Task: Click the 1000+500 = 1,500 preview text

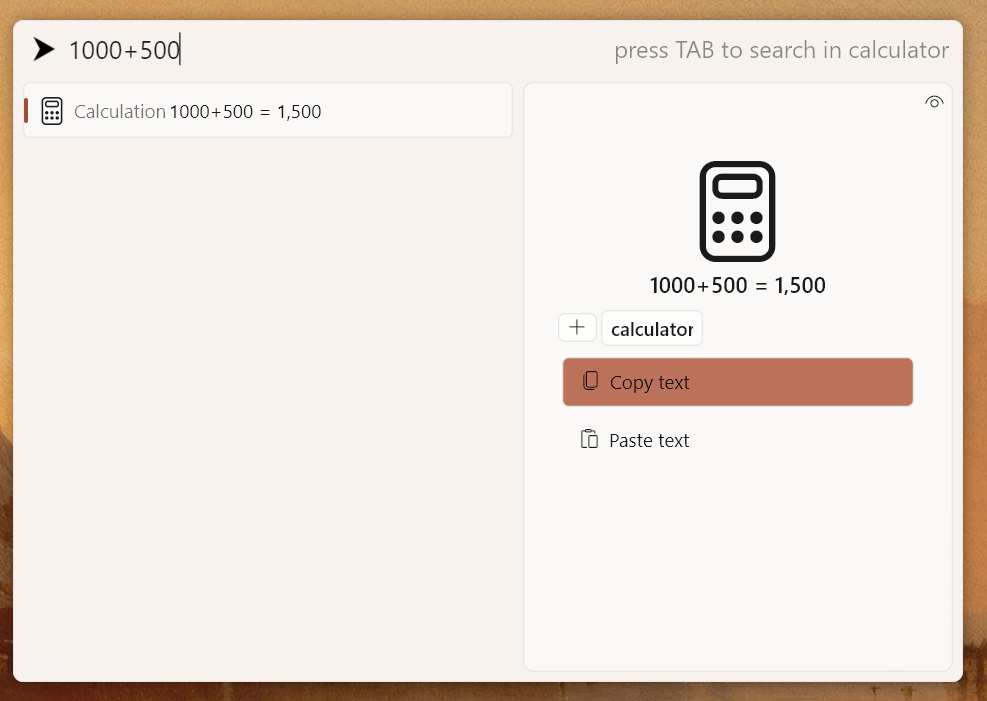Action: (737, 286)
